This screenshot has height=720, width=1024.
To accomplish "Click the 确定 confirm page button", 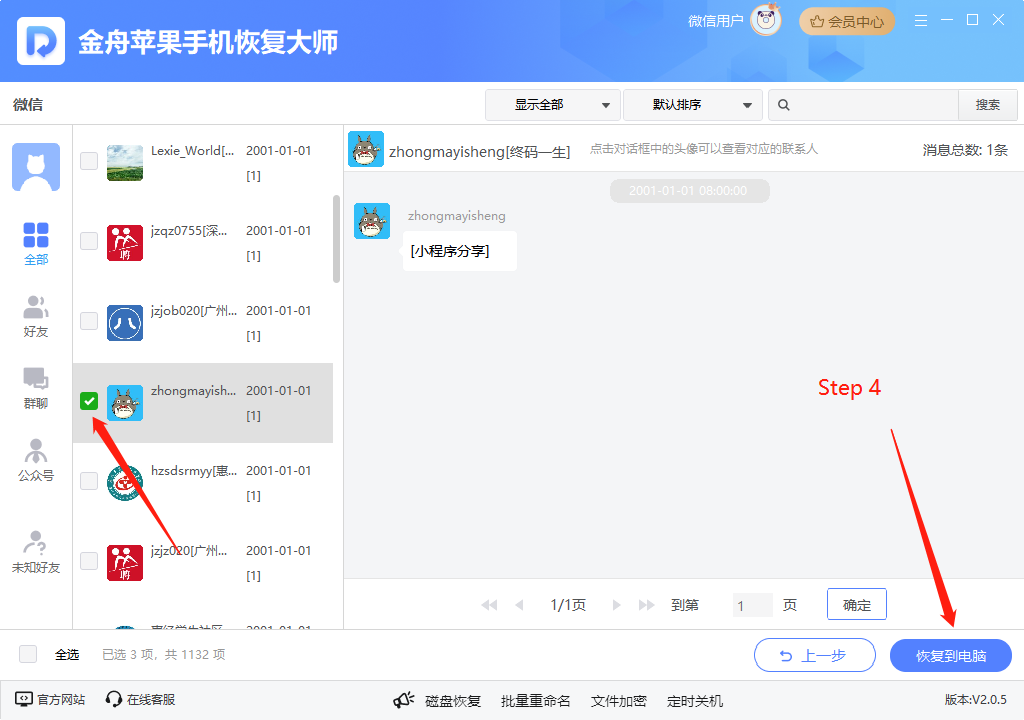I will click(x=857, y=604).
